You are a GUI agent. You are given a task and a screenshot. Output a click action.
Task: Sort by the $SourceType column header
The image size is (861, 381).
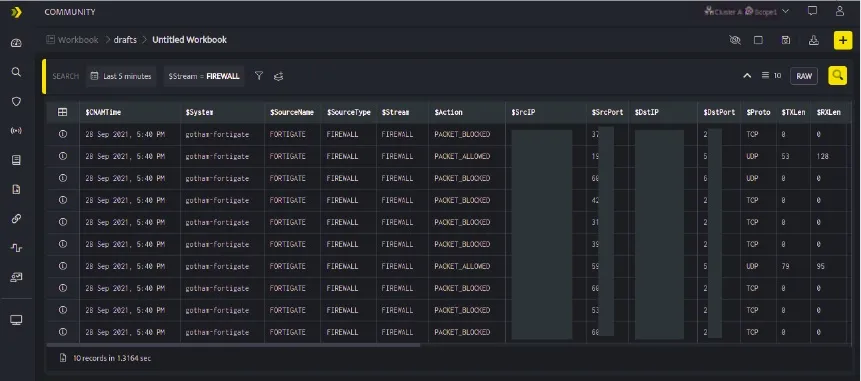click(349, 112)
